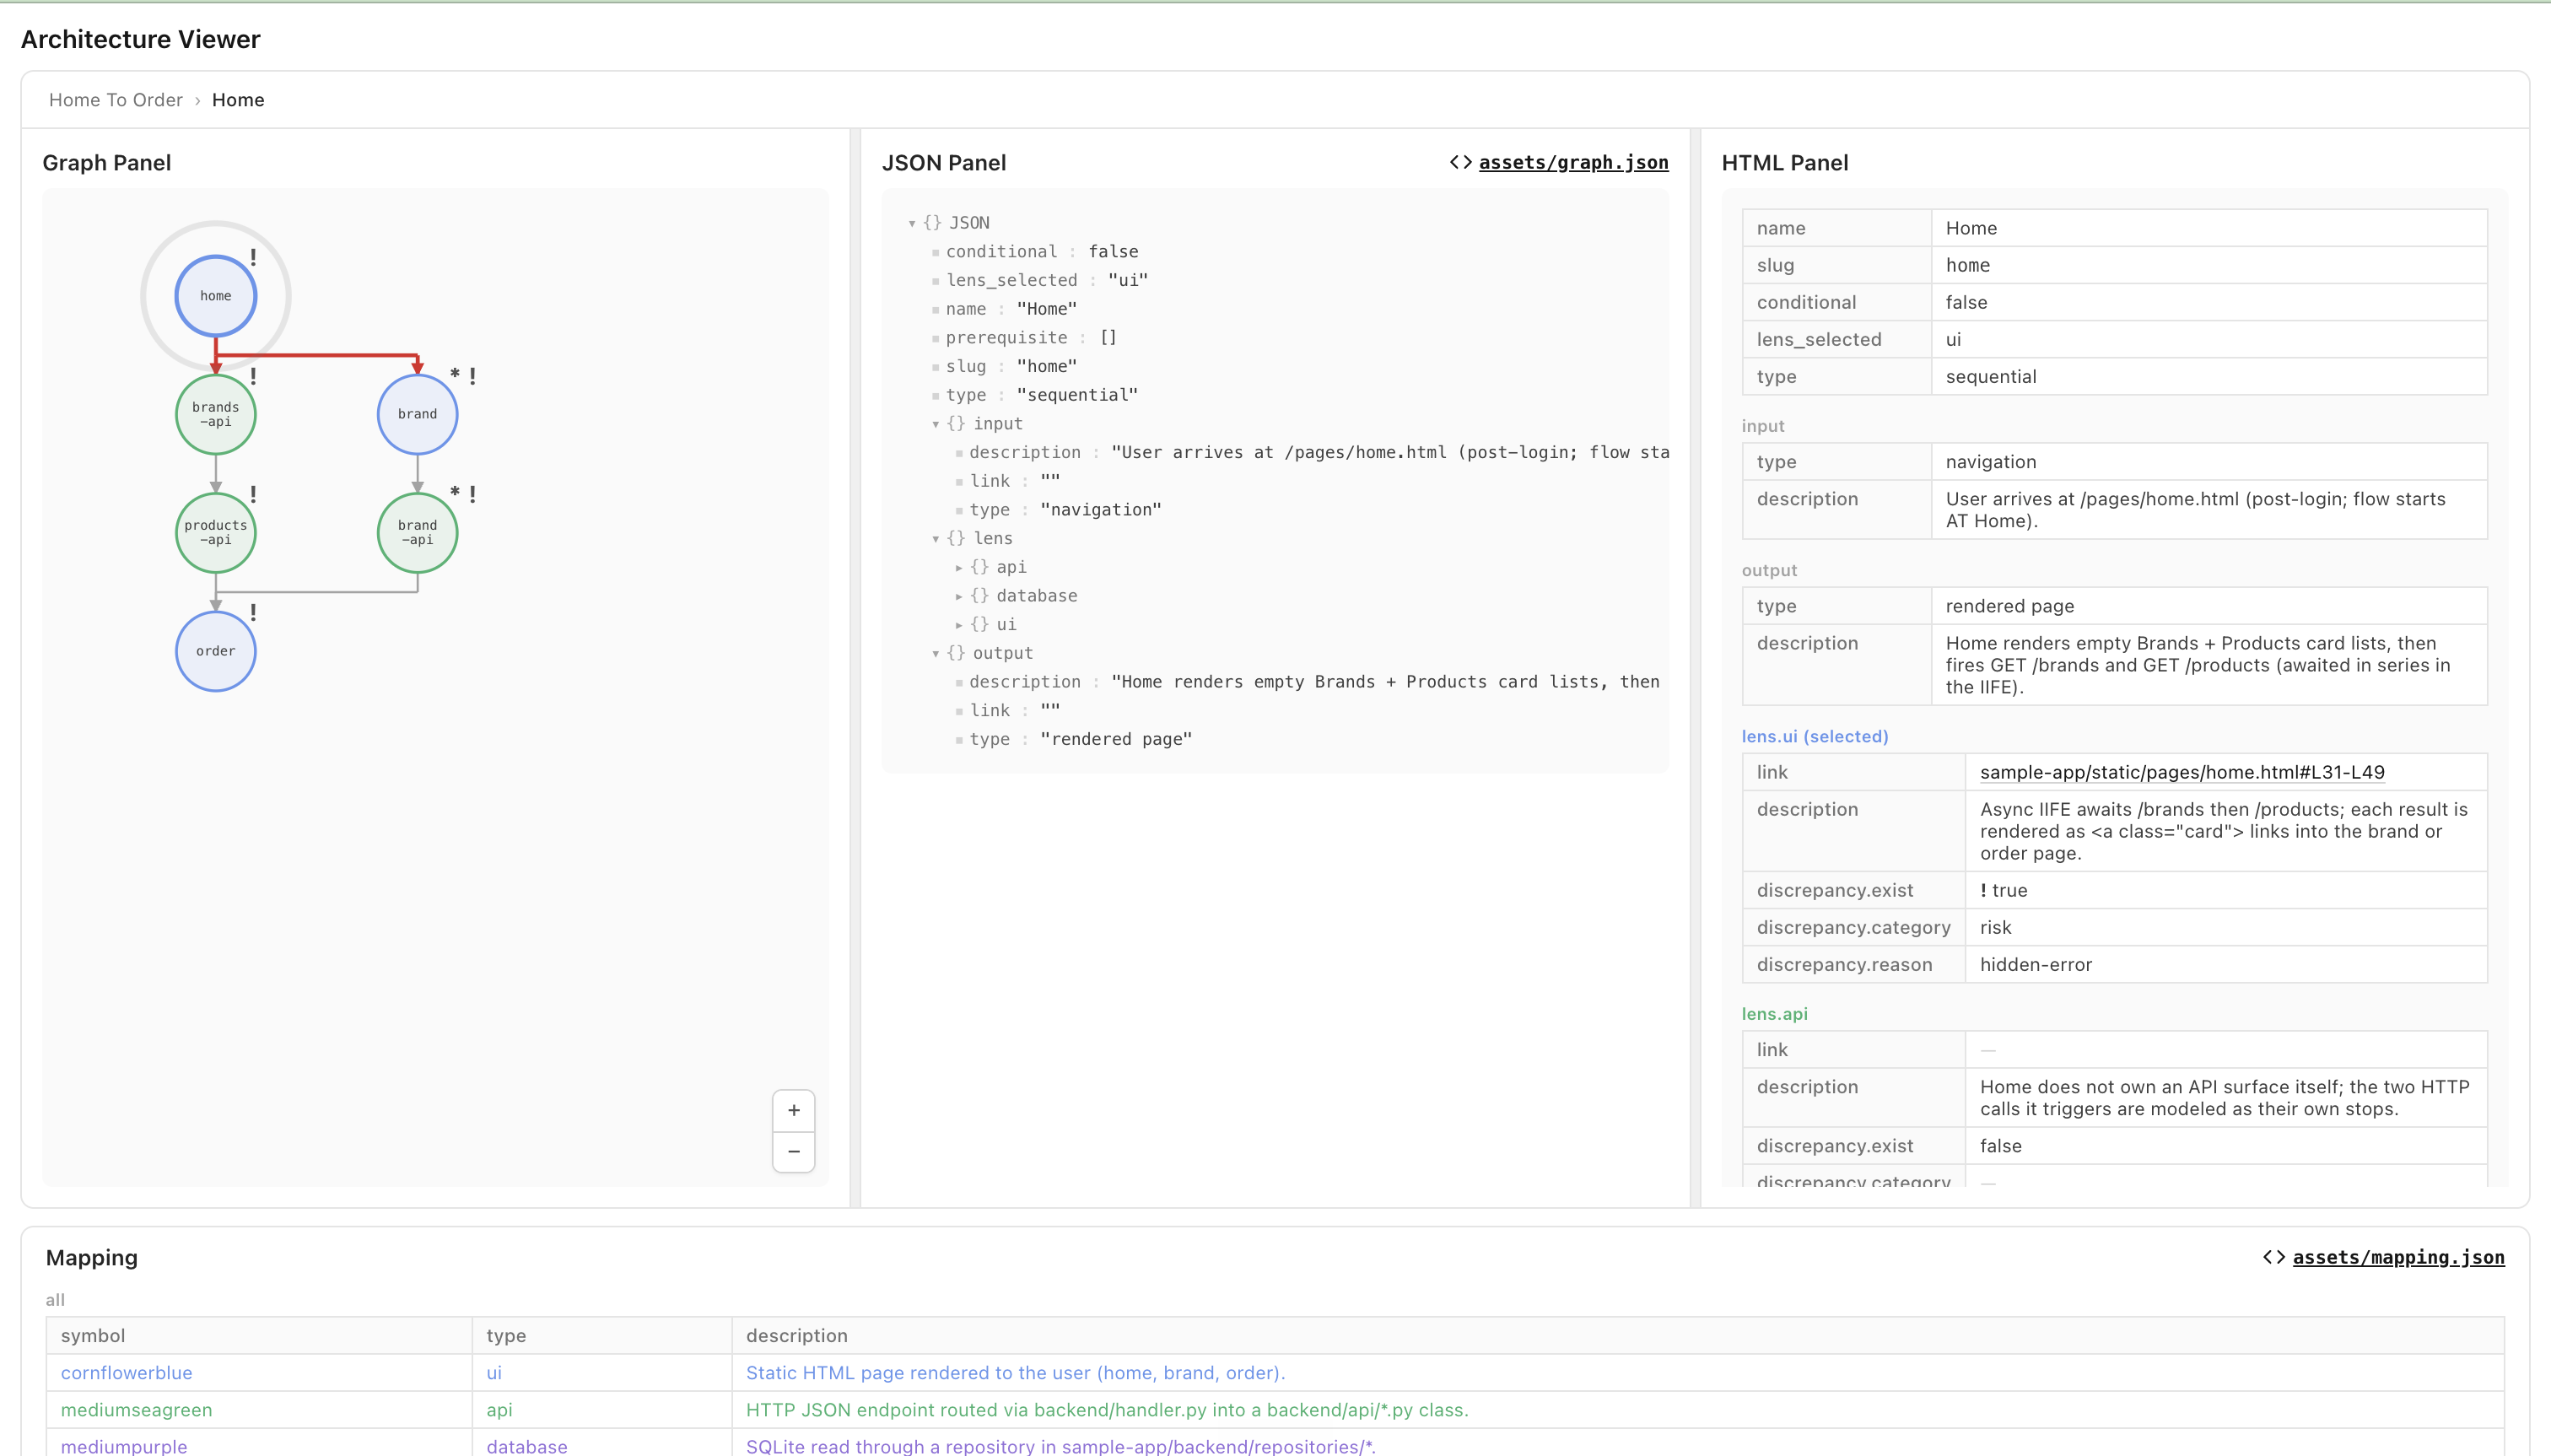Click hidden-error discrepancy reason value
Image resolution: width=2551 pixels, height=1456 pixels.
tap(2035, 965)
